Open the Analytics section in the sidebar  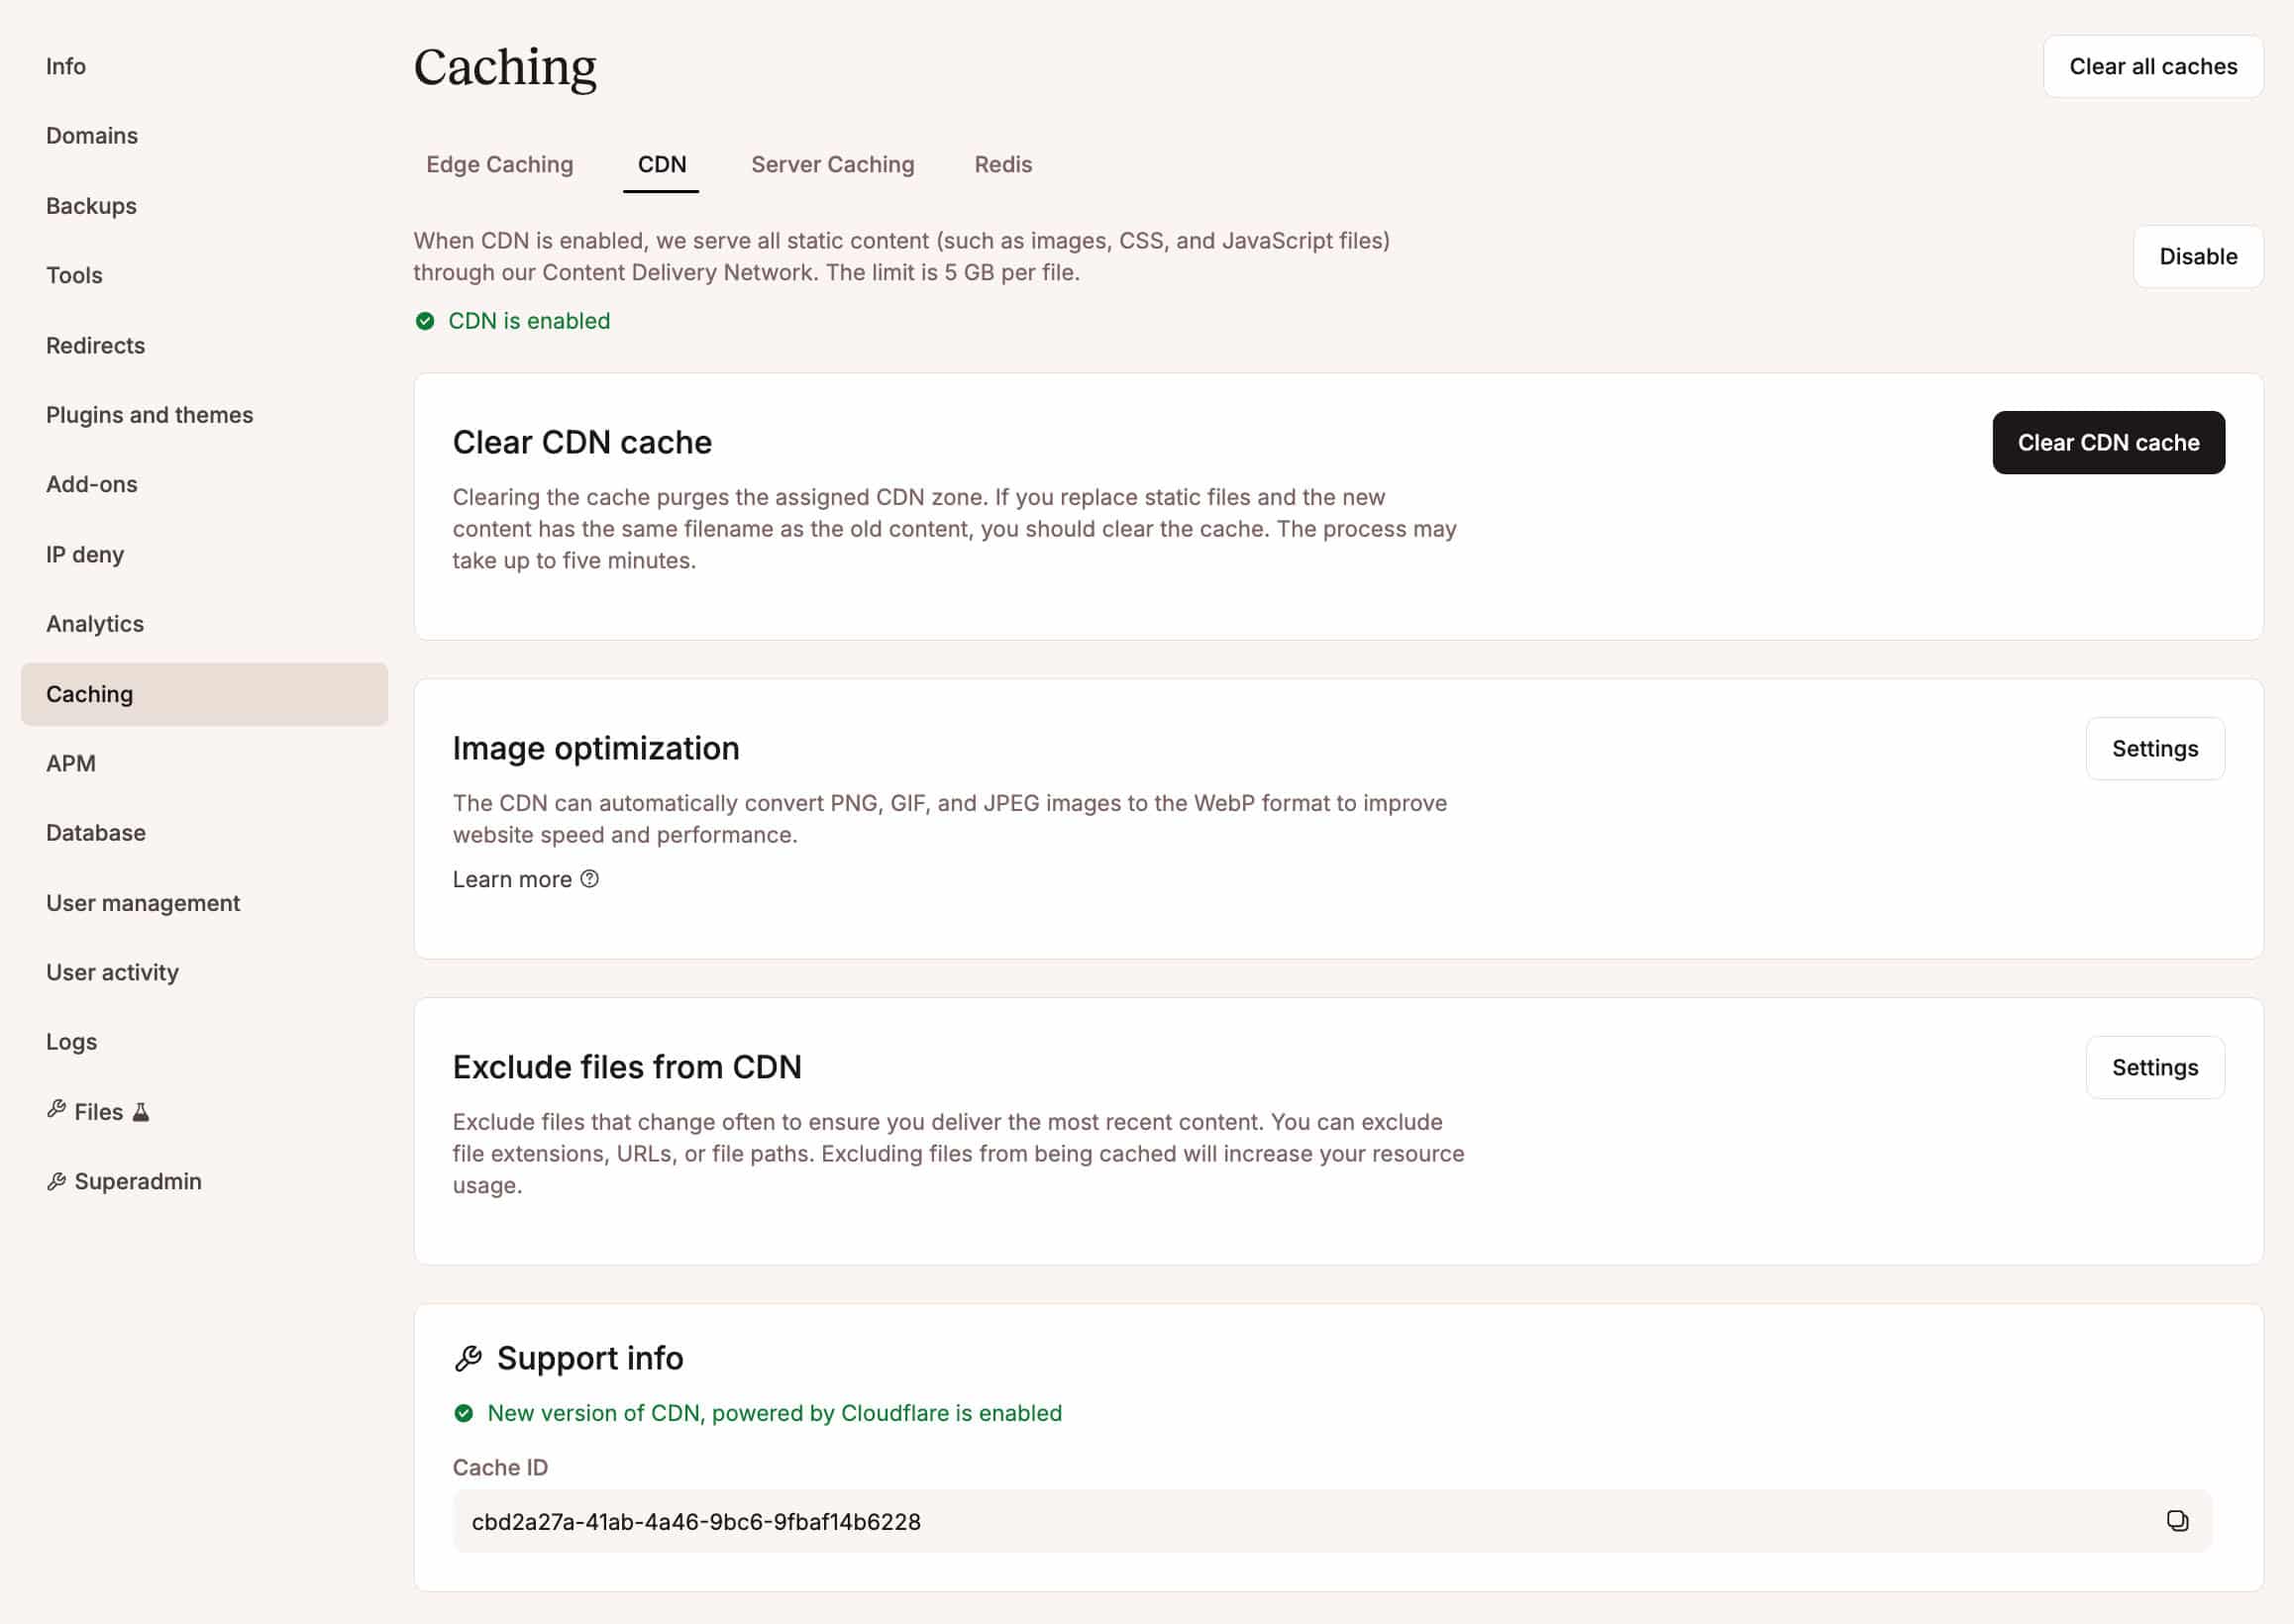coord(94,623)
